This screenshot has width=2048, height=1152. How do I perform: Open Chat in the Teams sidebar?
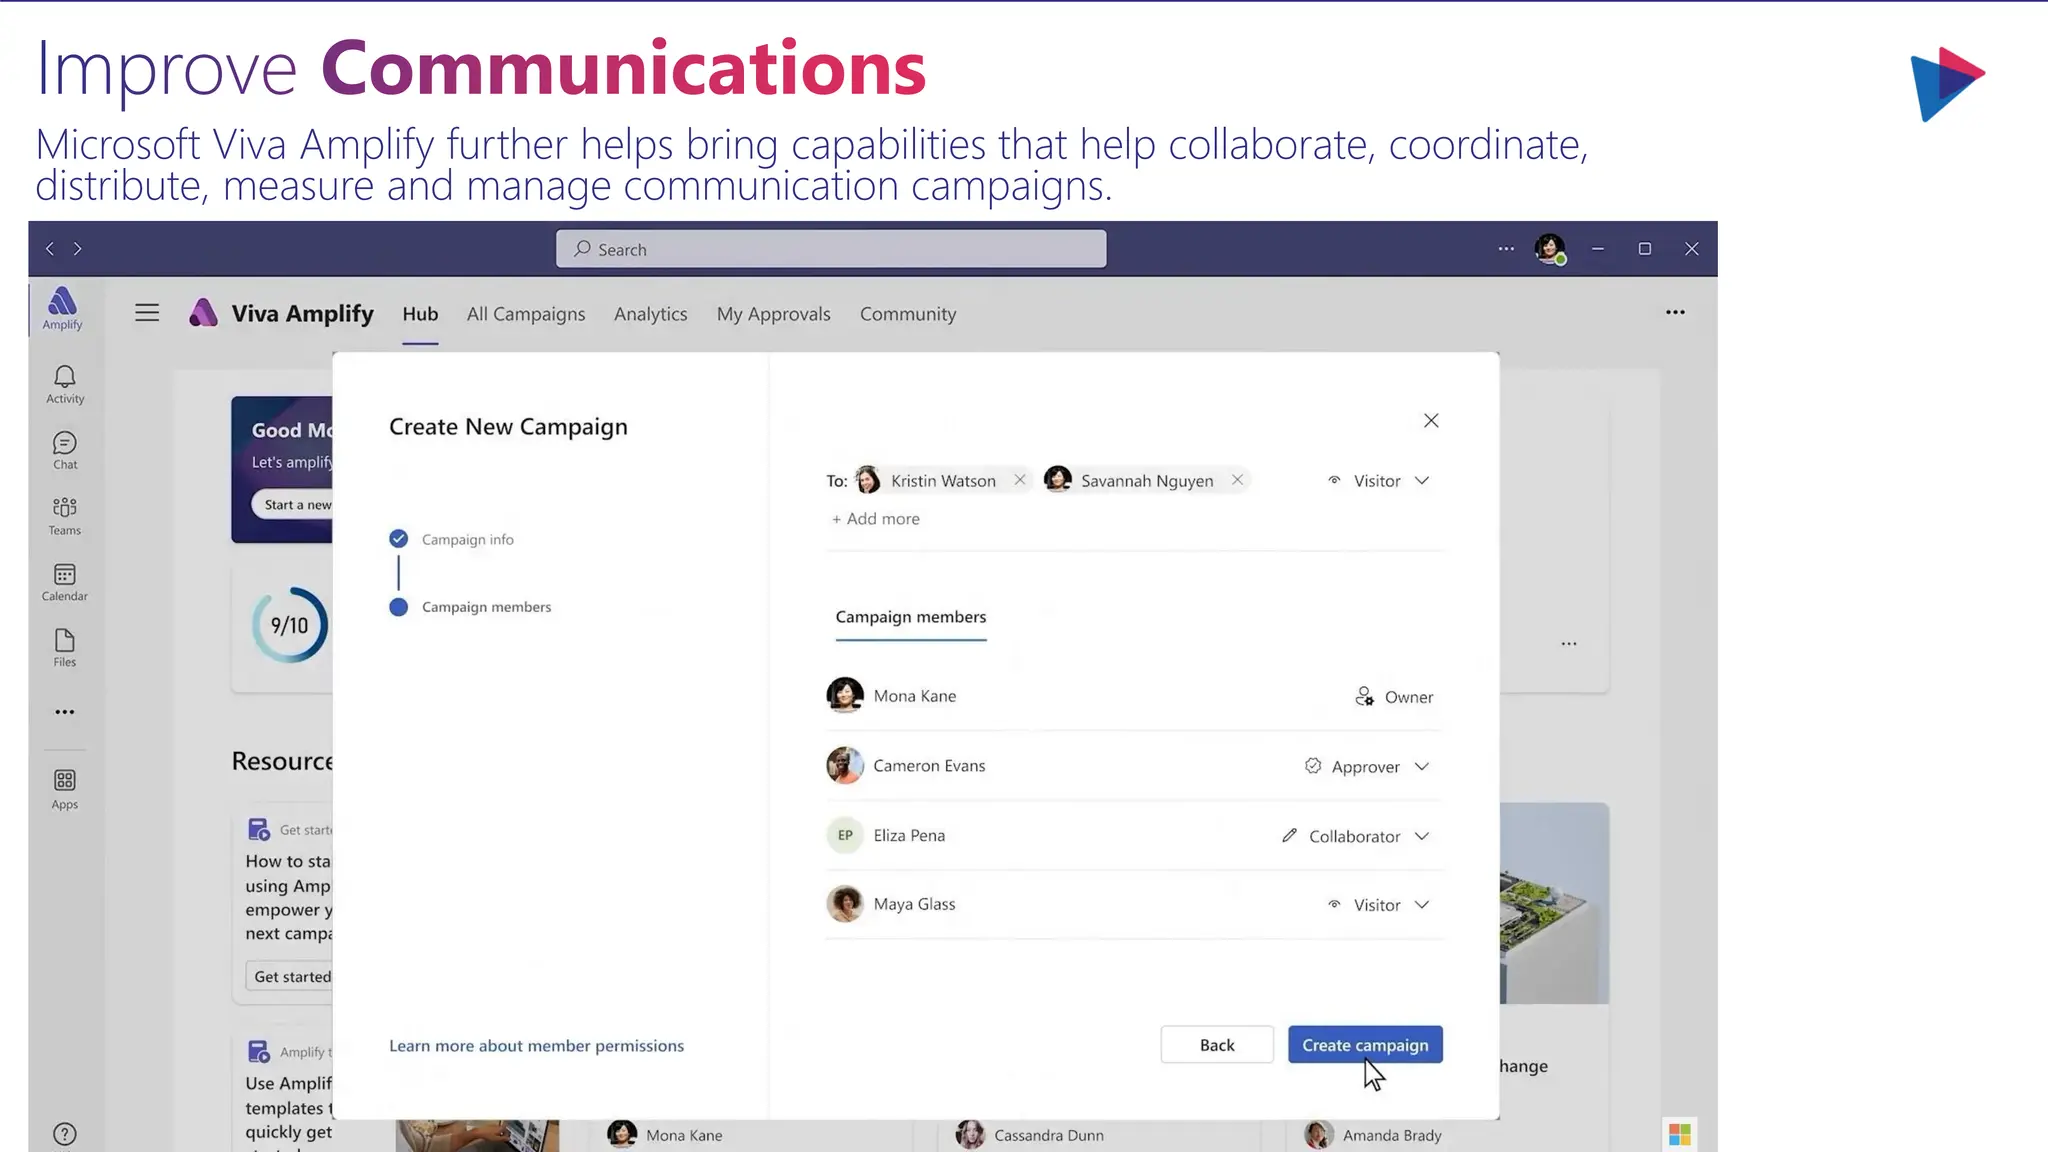[65, 450]
